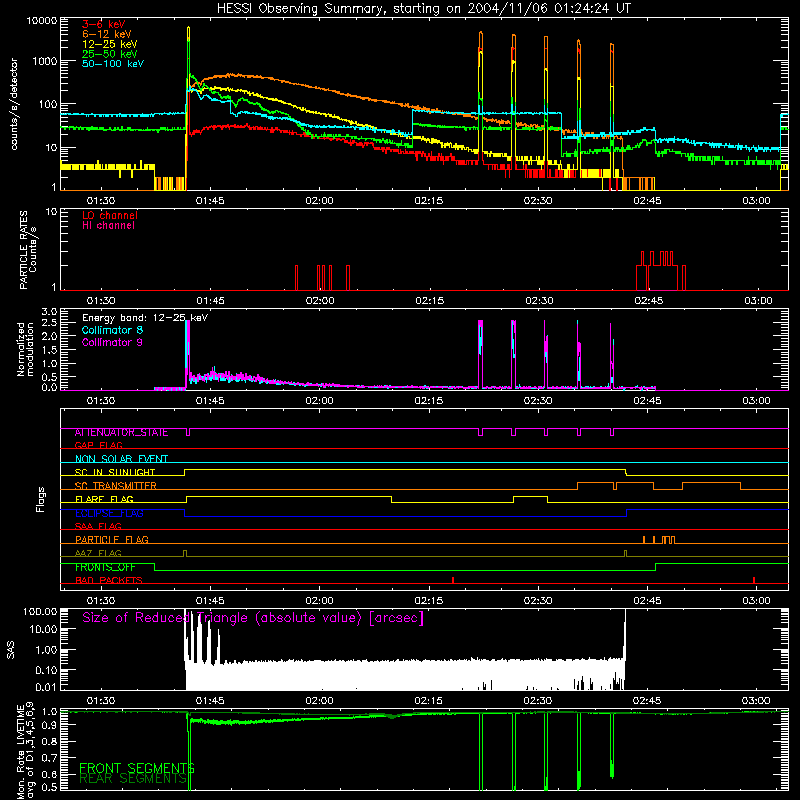Click the 'LO channel' legend text
800x800 pixels.
click(x=110, y=215)
